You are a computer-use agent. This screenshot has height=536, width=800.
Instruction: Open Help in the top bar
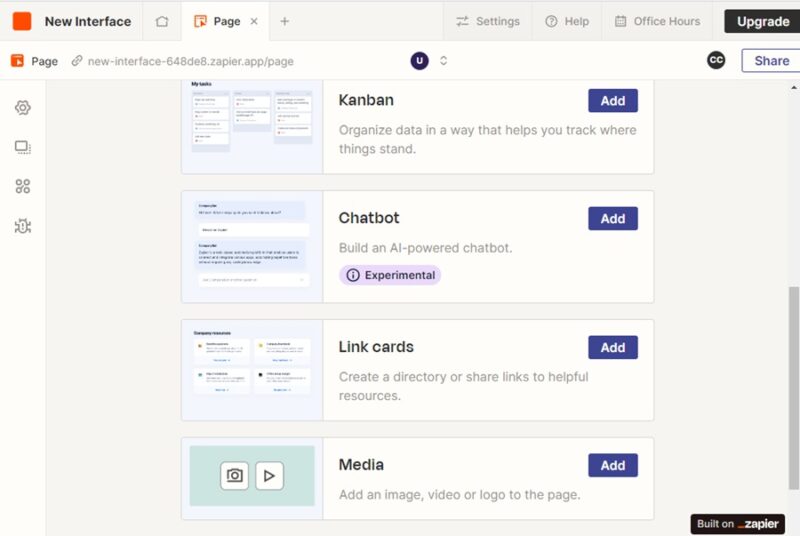(567, 21)
